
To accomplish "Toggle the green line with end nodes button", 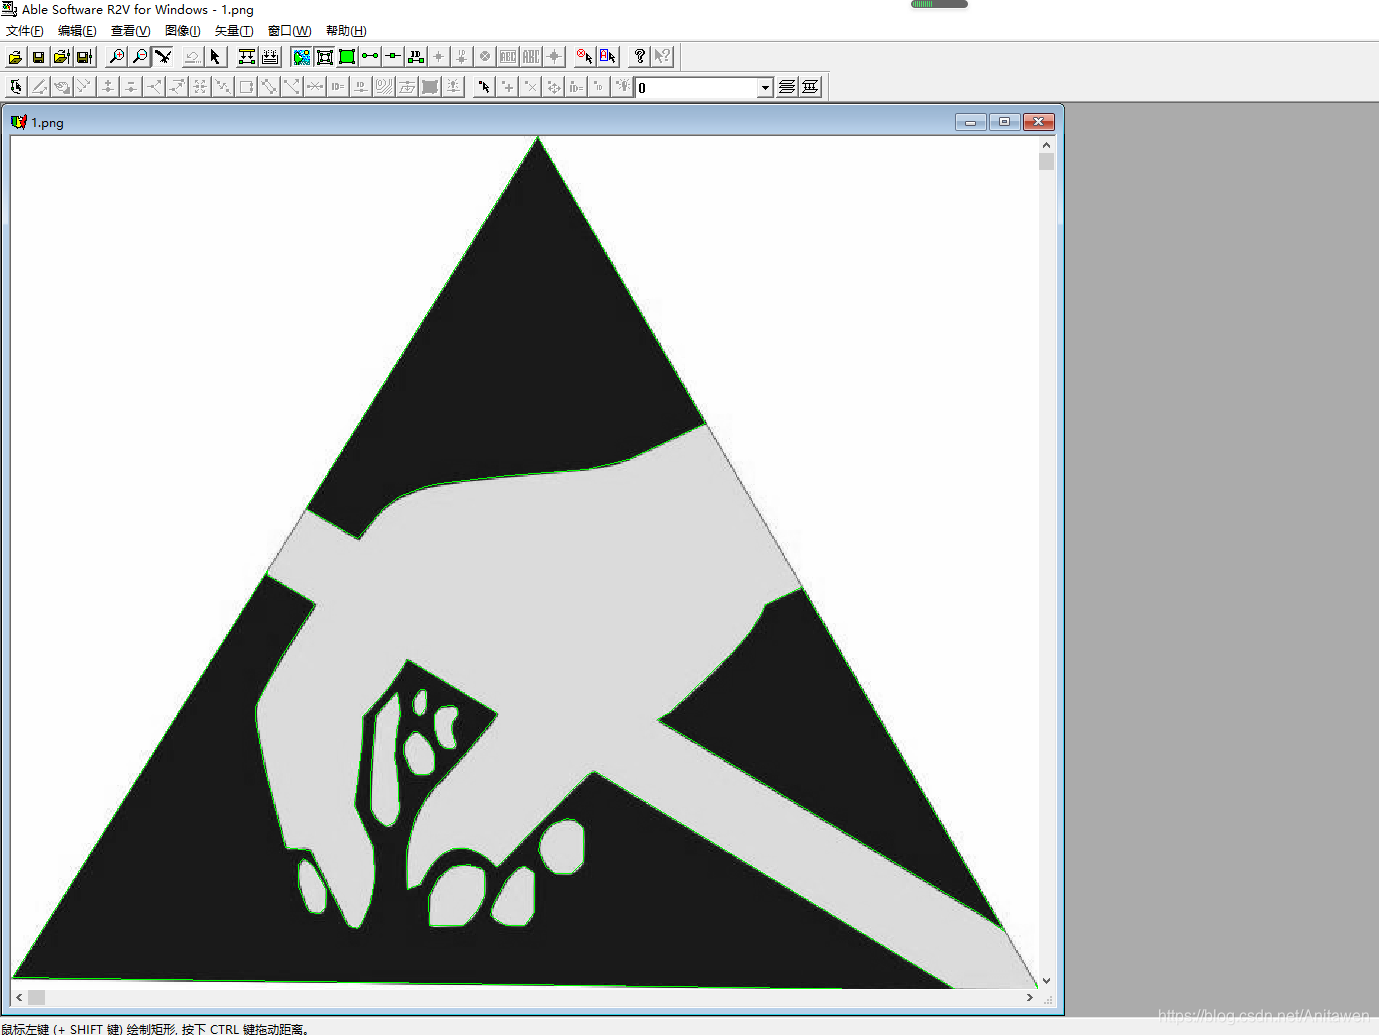I will click(x=370, y=57).
